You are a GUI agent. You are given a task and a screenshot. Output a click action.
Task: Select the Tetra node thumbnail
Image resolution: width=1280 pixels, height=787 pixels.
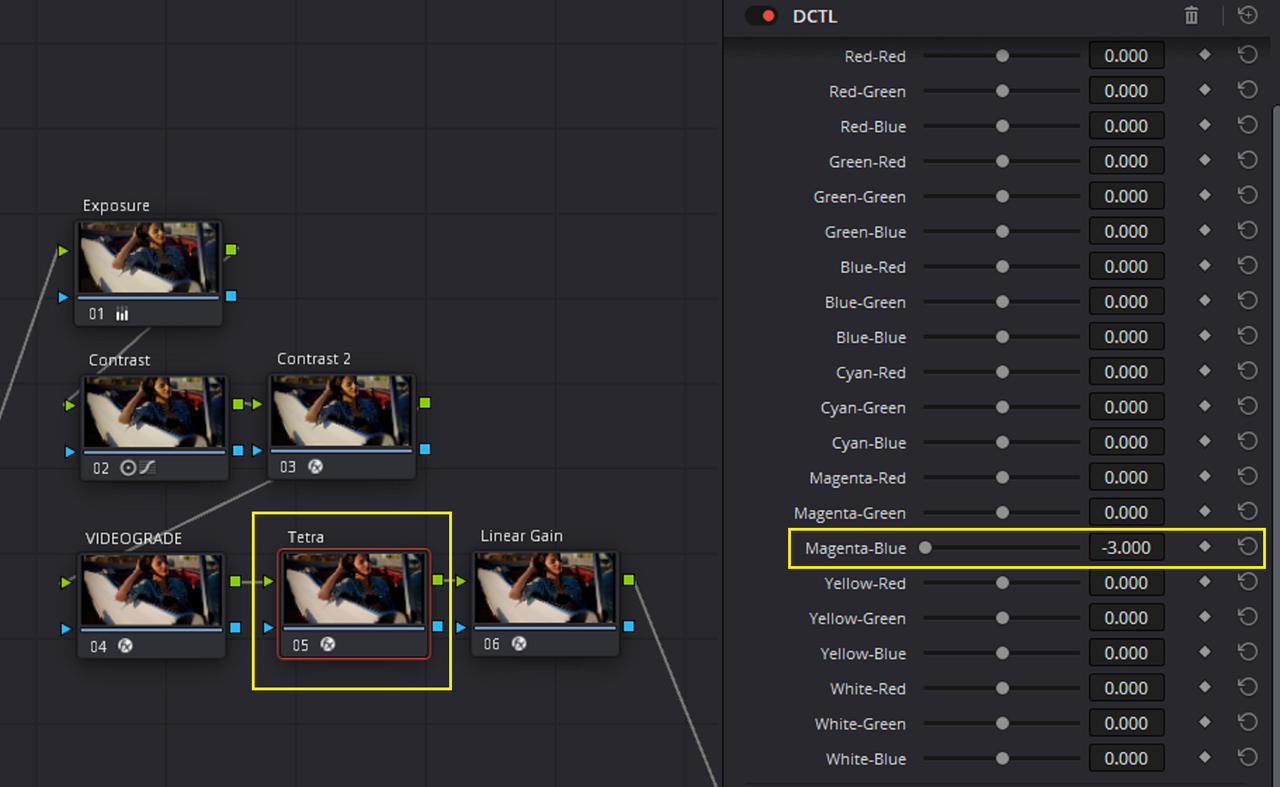[x=354, y=589]
